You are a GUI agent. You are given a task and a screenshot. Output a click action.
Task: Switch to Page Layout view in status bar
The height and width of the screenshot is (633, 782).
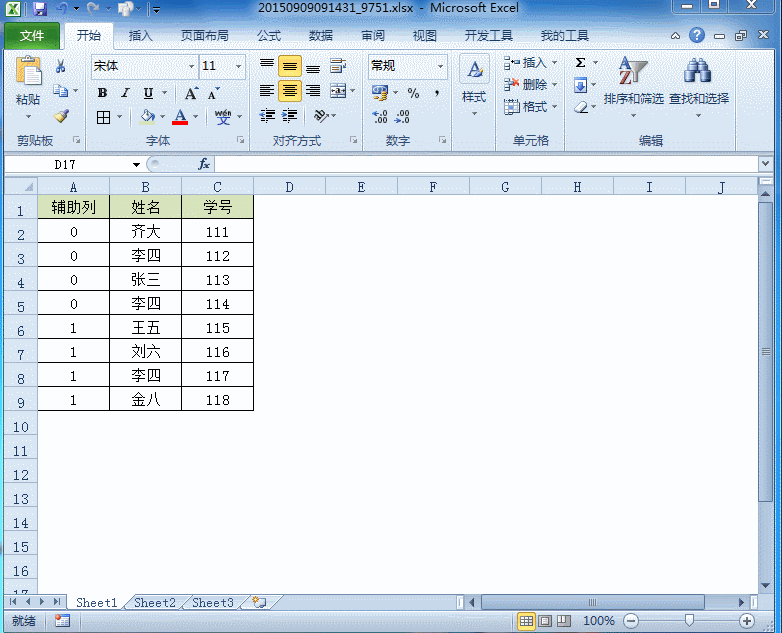[x=545, y=621]
